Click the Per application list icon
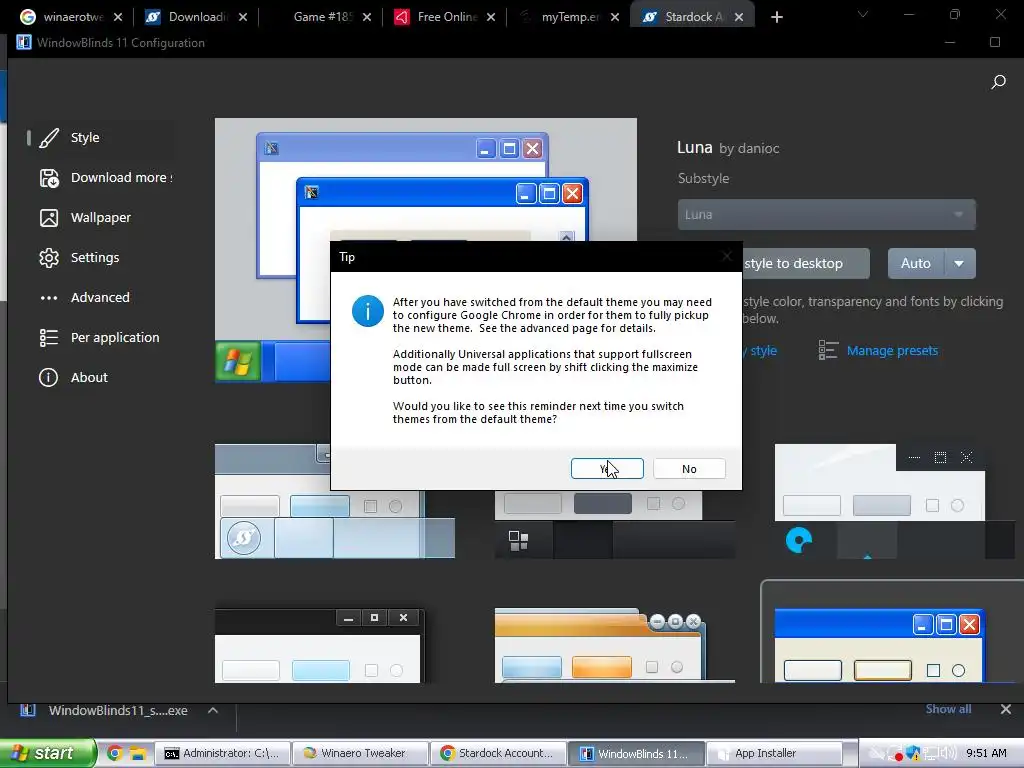The image size is (1024, 768). click(49, 337)
